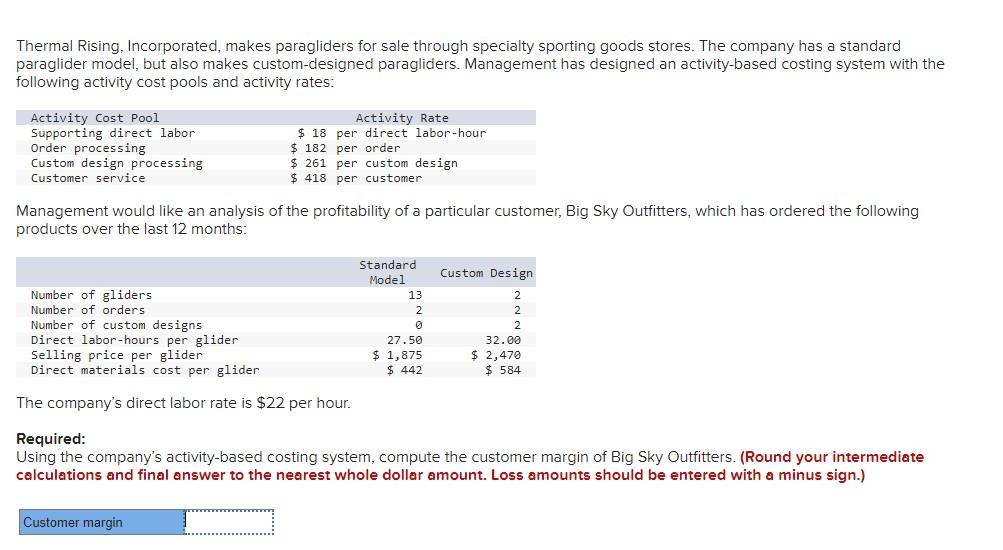Image resolution: width=1003 pixels, height=550 pixels.
Task: Click the $2,470 selling price value
Action: click(x=496, y=355)
